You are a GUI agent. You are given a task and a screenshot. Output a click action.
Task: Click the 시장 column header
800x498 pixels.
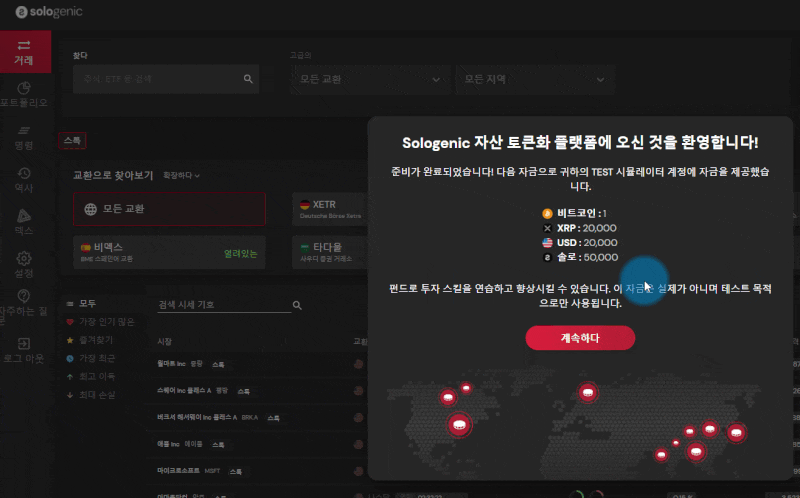[164, 341]
